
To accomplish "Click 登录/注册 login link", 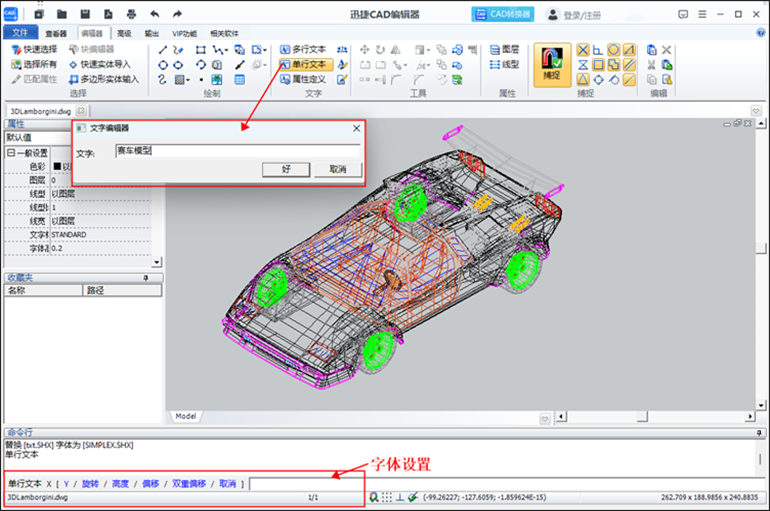I will [582, 16].
